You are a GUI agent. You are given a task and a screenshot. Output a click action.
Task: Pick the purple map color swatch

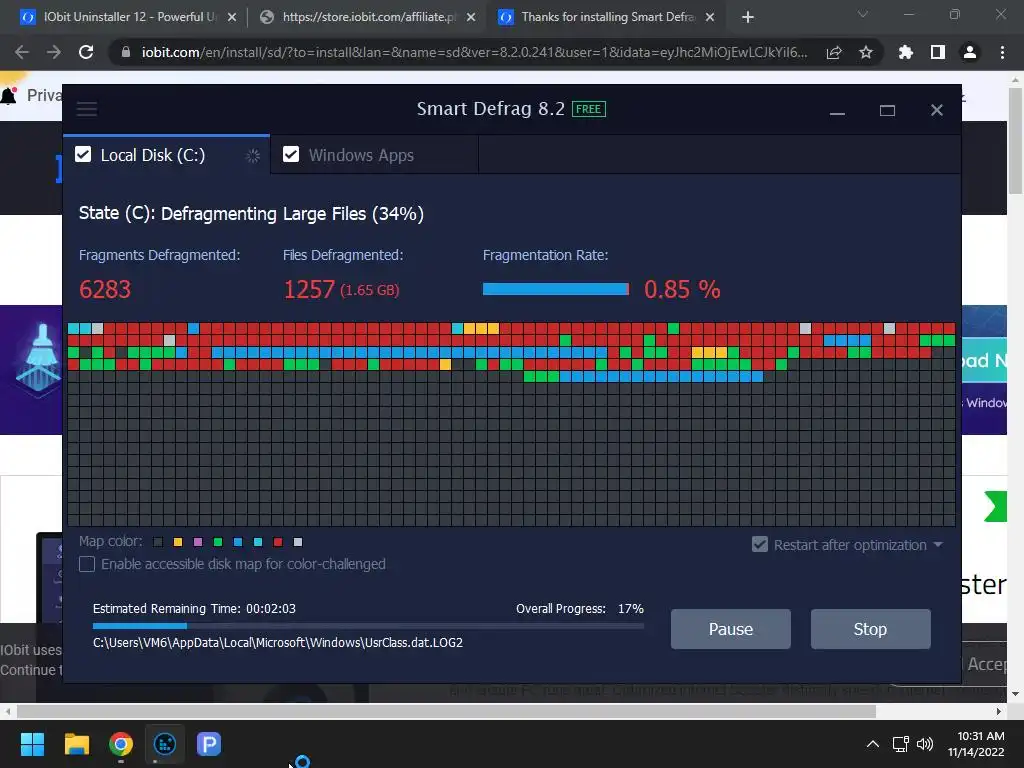click(198, 542)
